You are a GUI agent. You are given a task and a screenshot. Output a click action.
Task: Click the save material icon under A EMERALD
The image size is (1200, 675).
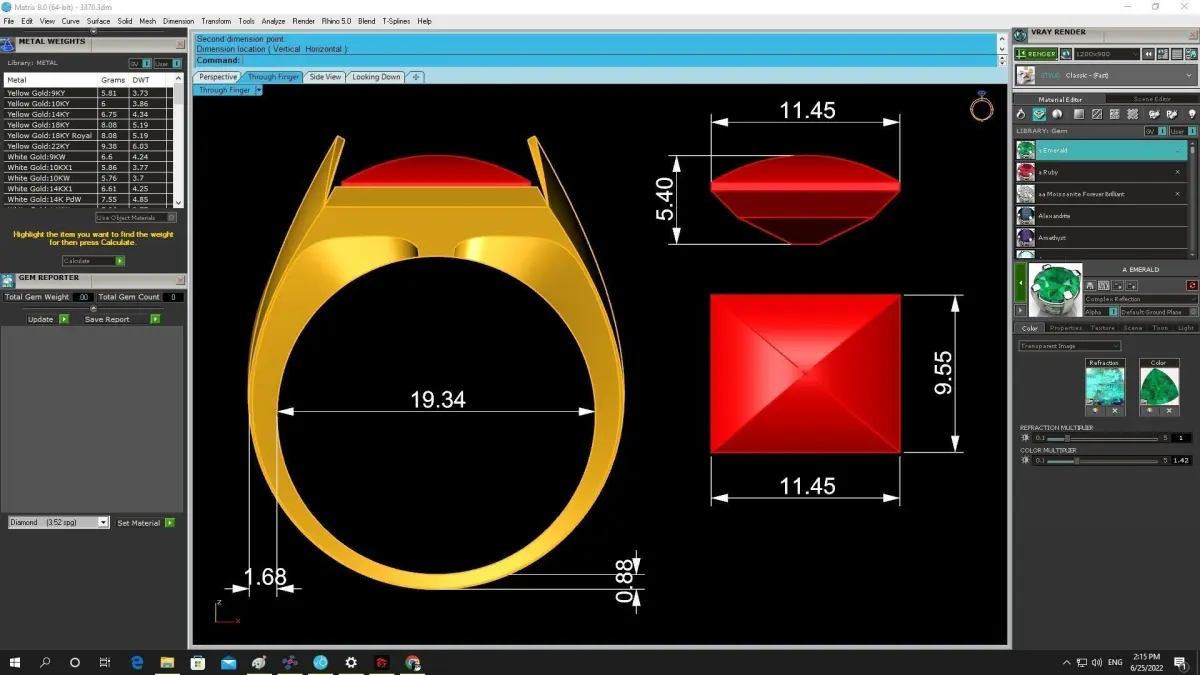click(1091, 286)
